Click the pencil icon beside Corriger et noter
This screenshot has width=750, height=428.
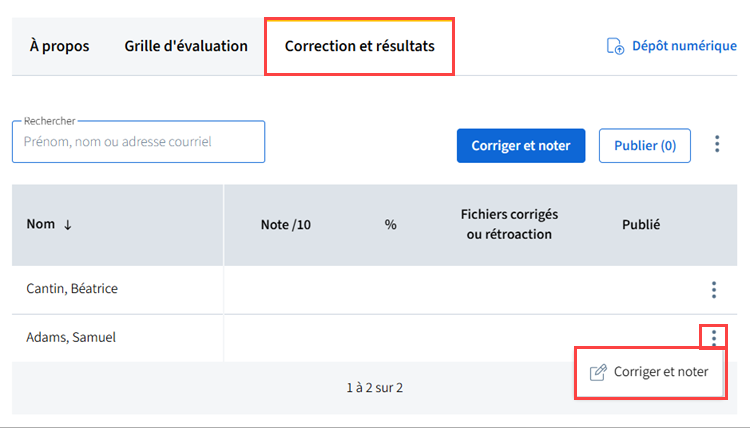(x=598, y=372)
